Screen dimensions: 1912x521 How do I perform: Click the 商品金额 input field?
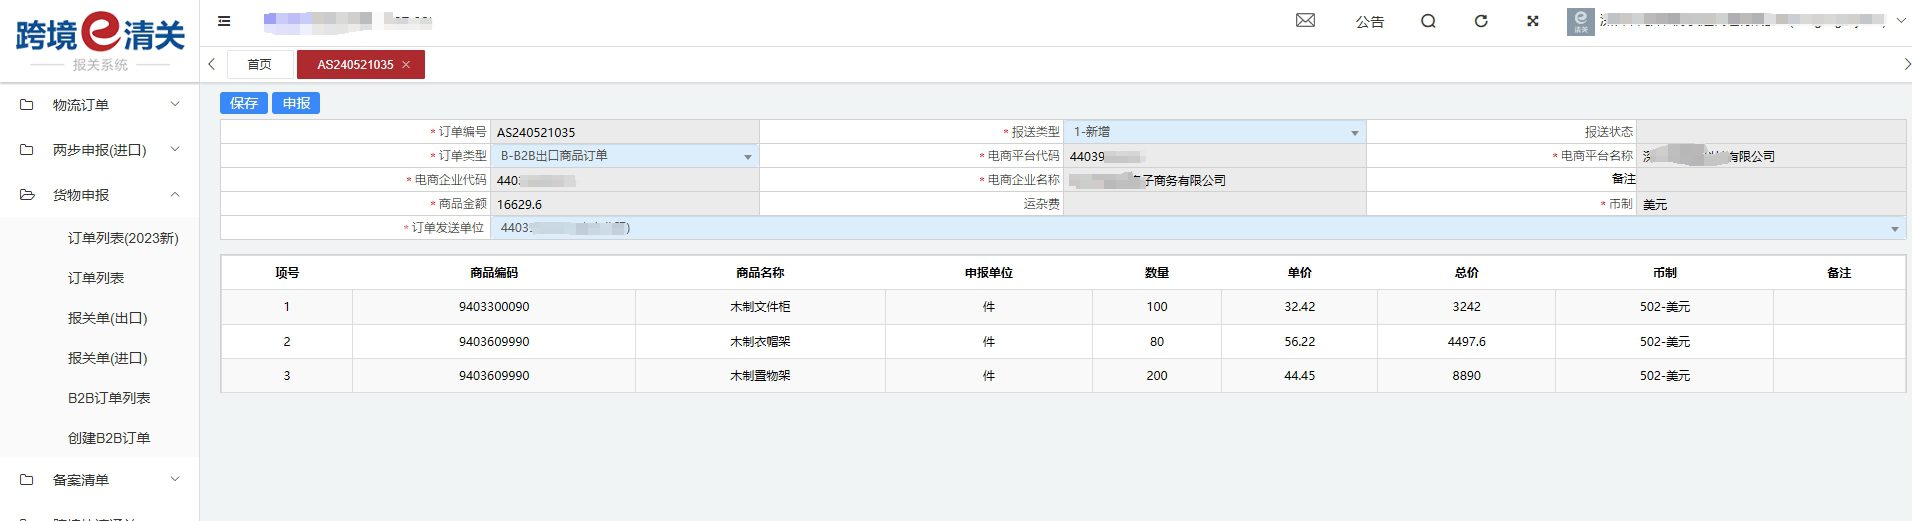pos(624,204)
